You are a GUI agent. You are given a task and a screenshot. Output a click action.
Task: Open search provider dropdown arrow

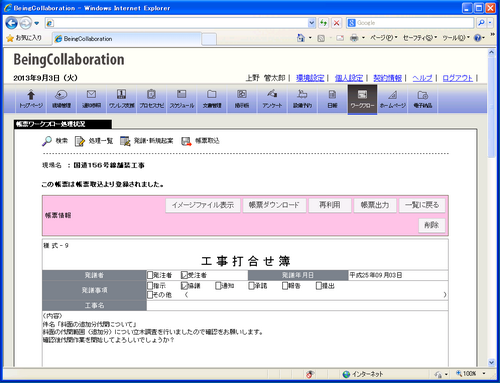pyautogui.click(x=490, y=23)
